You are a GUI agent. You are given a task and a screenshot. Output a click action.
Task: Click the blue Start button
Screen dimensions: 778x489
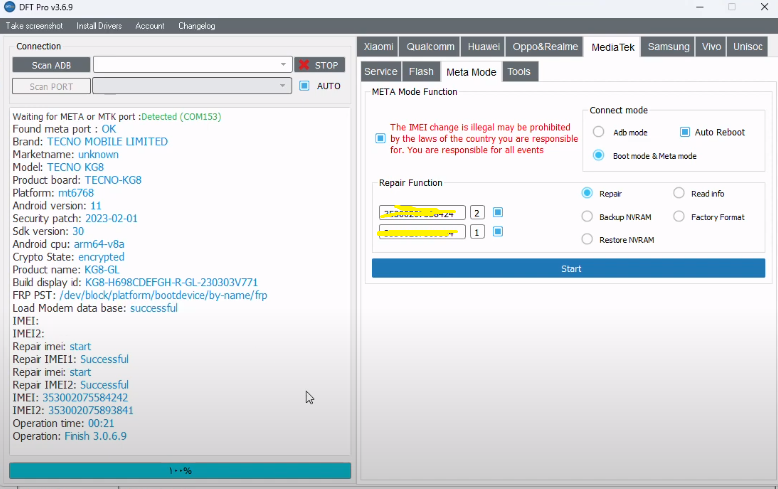(x=568, y=268)
